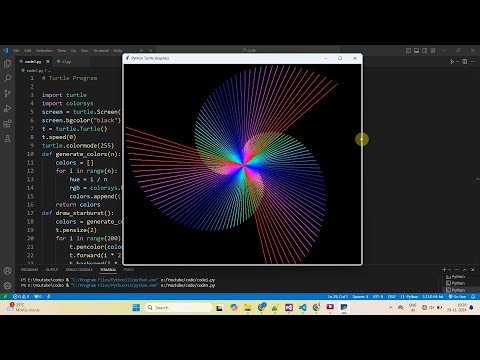Screen dimensions: 480x360
Task: Open File Explorer from the taskbar
Action: click(247, 307)
